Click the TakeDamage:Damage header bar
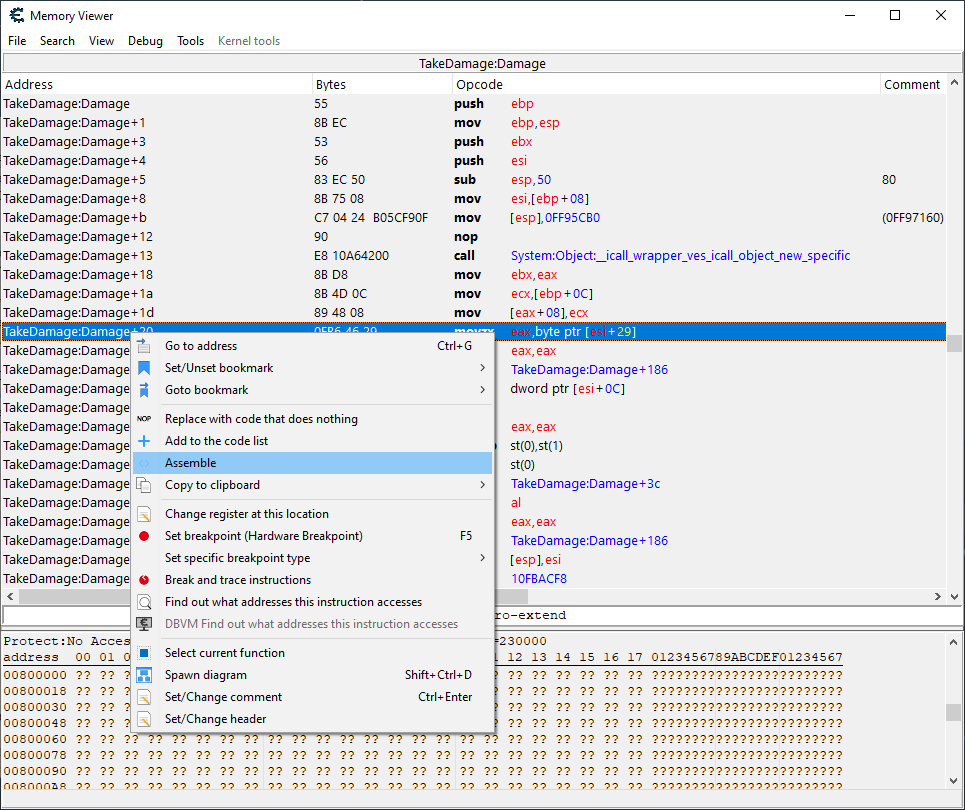Screen dimensions: 965x810 (482, 63)
